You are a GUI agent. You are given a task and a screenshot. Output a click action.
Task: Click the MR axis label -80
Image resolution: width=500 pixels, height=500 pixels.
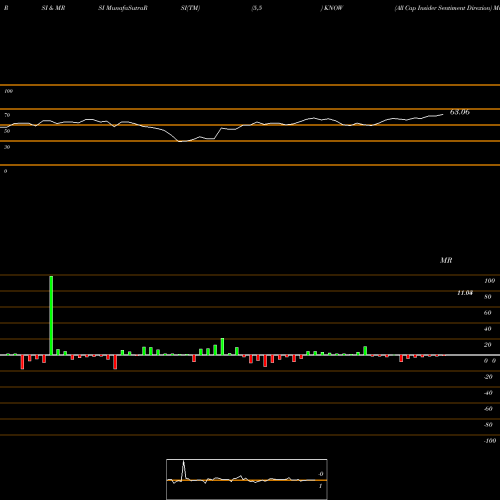tap(488, 425)
